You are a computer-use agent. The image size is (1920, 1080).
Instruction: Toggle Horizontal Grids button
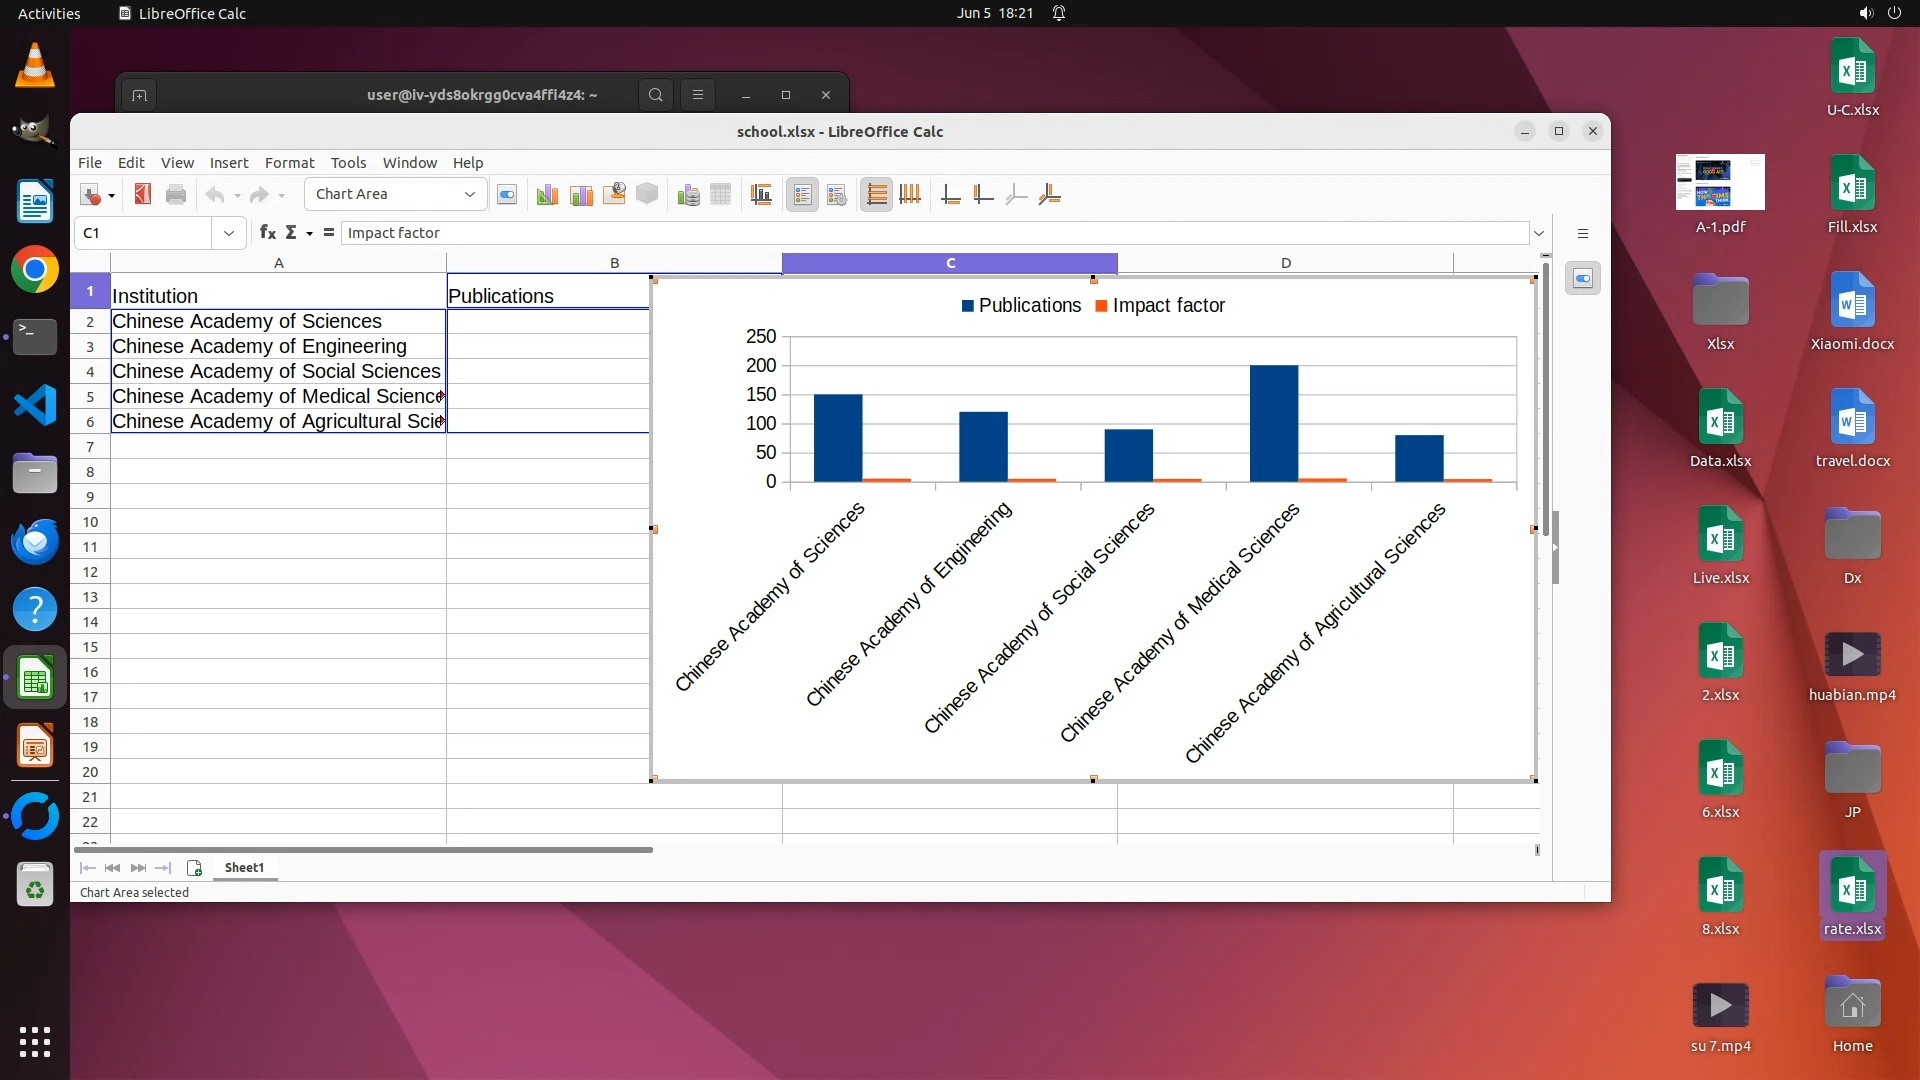[x=876, y=195]
